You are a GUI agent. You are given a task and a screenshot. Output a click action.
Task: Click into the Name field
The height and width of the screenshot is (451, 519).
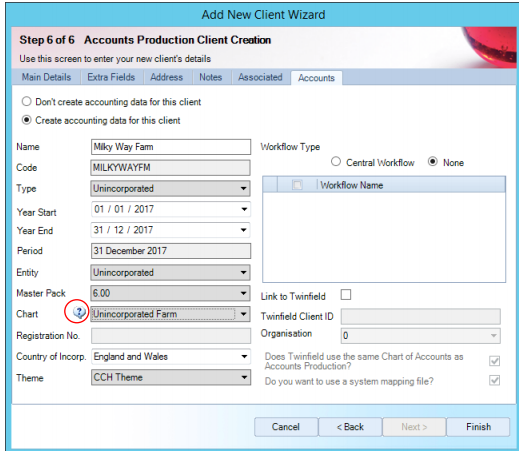[171, 147]
